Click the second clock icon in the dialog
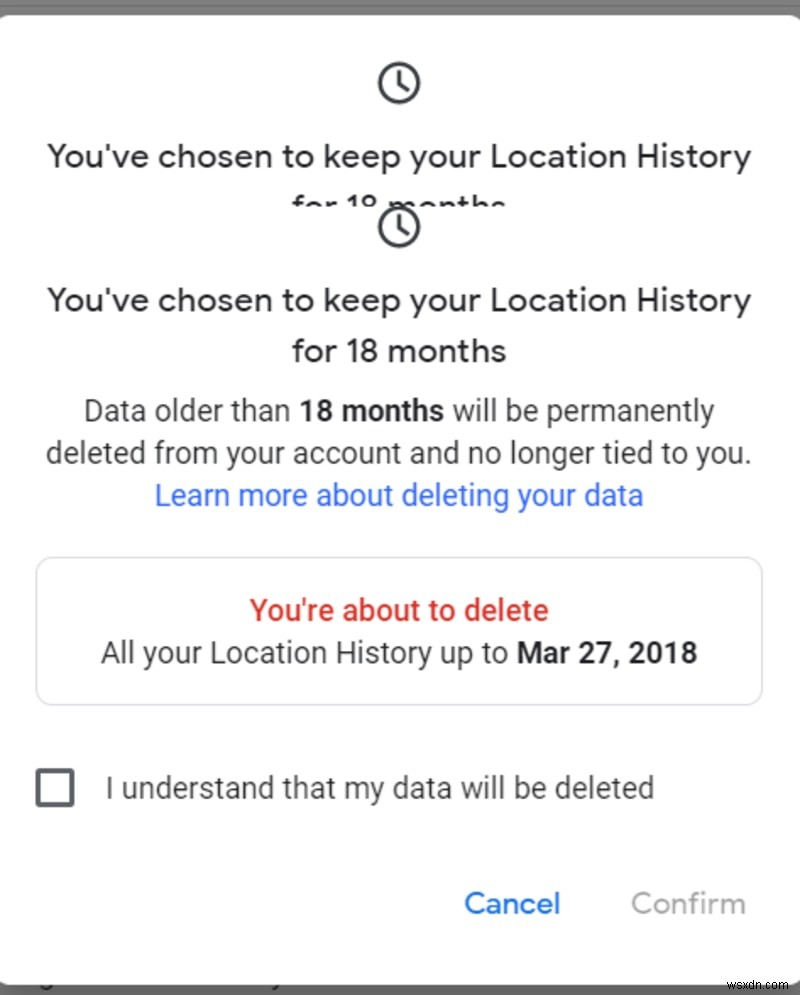This screenshot has width=800, height=995. coord(399,227)
